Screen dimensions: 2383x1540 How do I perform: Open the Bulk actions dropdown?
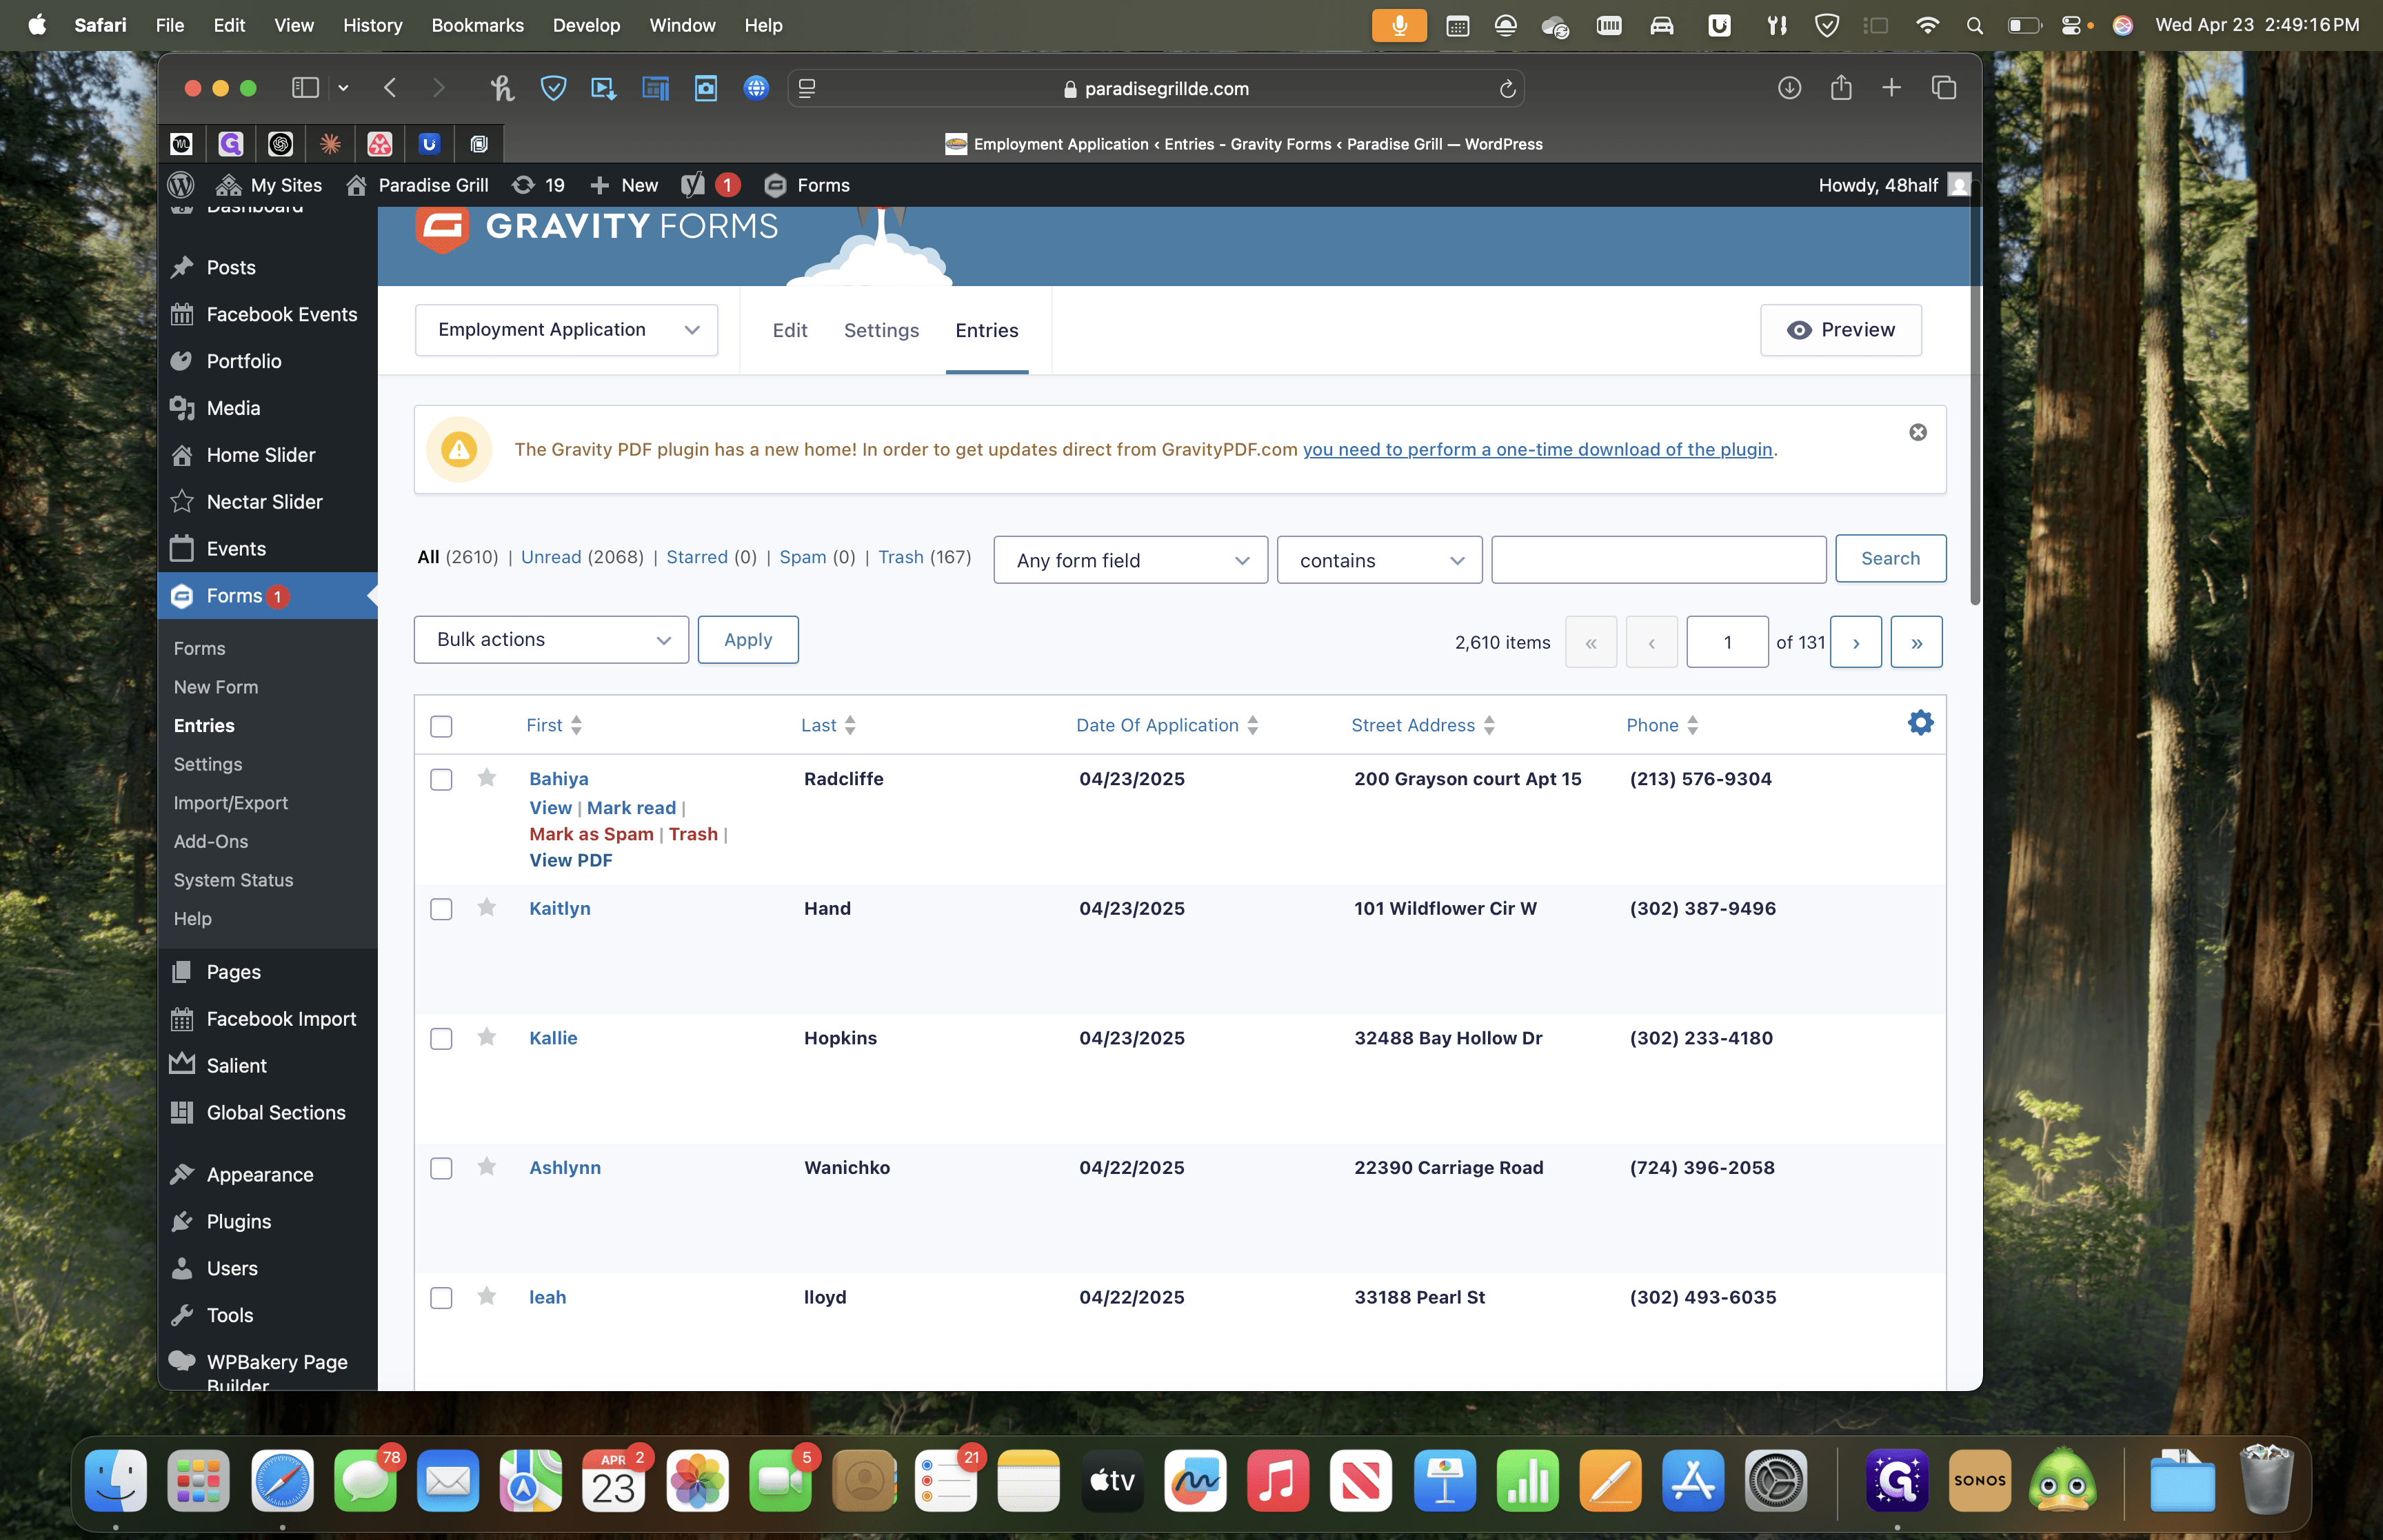[x=551, y=640]
